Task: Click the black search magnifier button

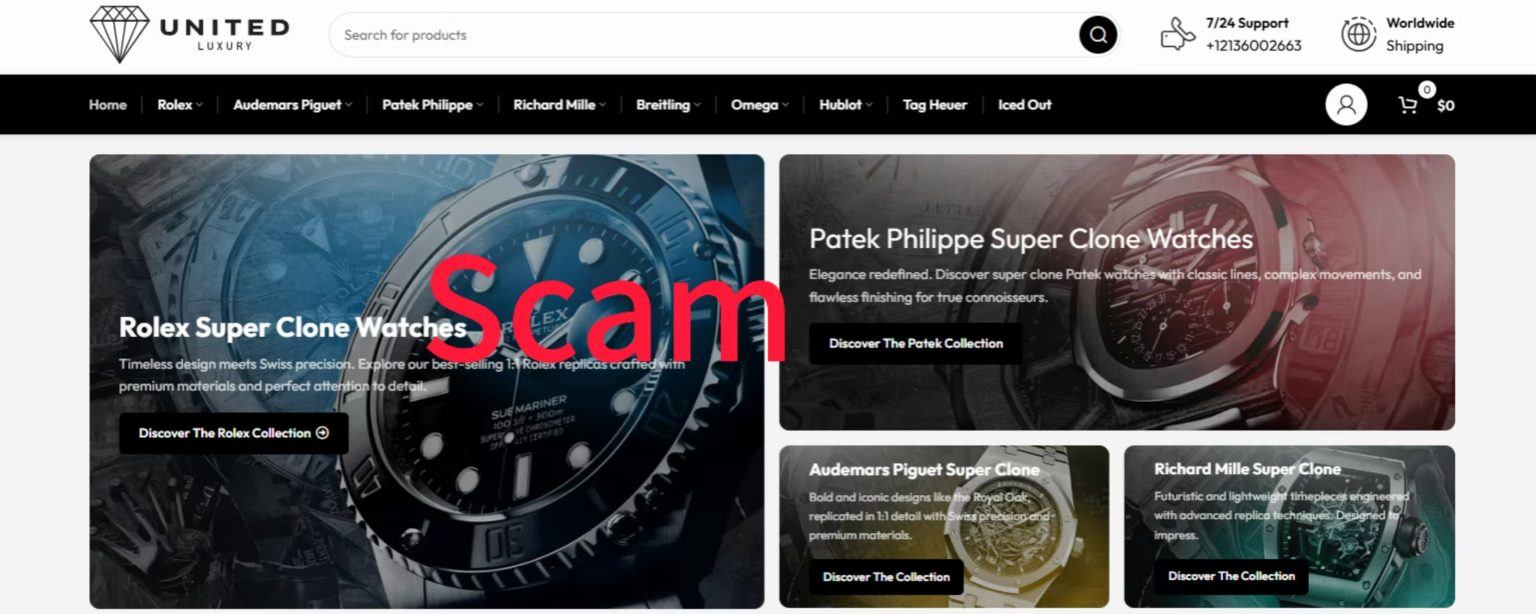Action: (1097, 35)
